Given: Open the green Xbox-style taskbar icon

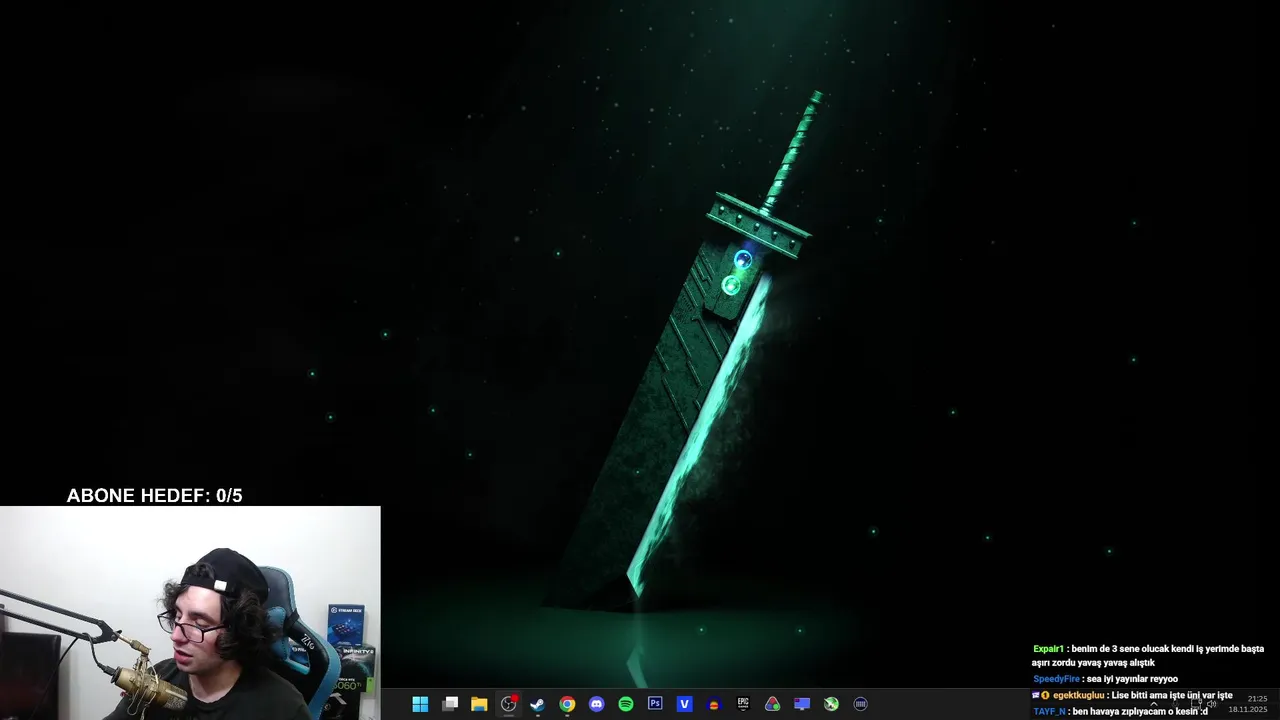Looking at the screenshot, I should (x=831, y=704).
